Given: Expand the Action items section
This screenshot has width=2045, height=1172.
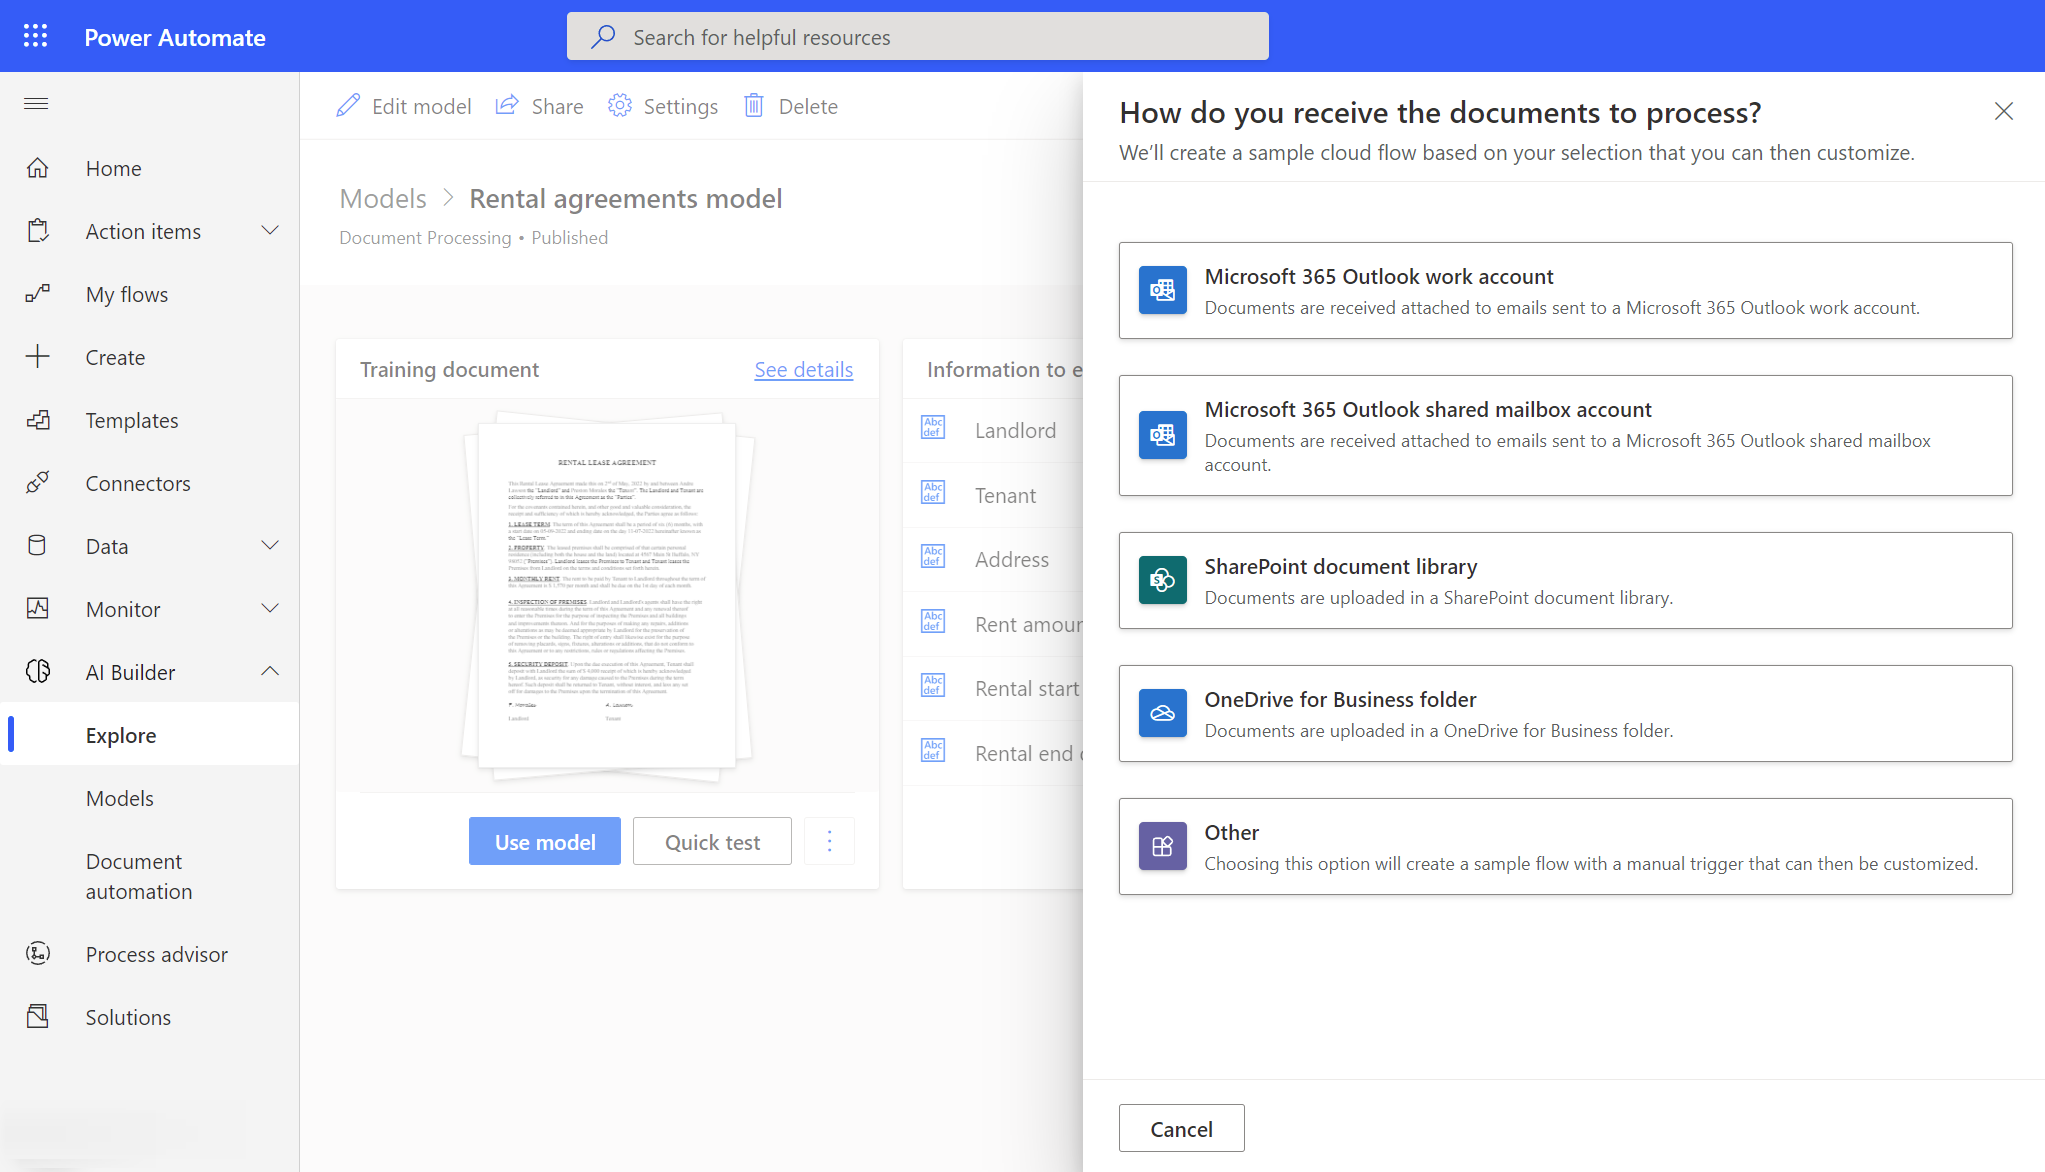Looking at the screenshot, I should (x=270, y=230).
